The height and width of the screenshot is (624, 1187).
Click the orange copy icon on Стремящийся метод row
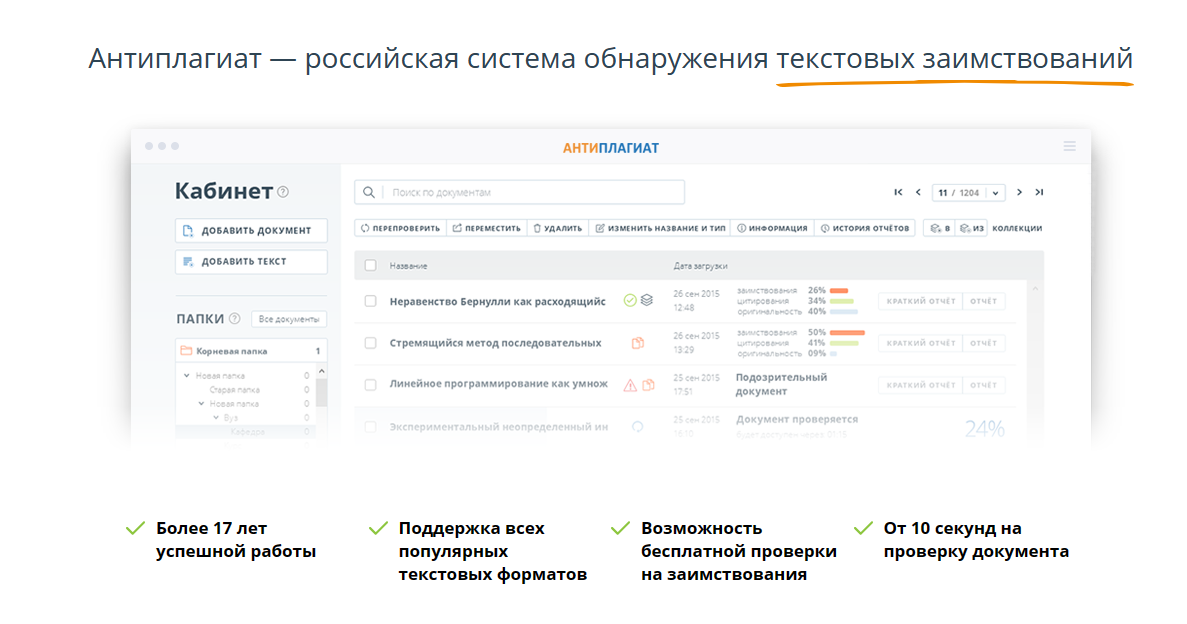pos(638,343)
